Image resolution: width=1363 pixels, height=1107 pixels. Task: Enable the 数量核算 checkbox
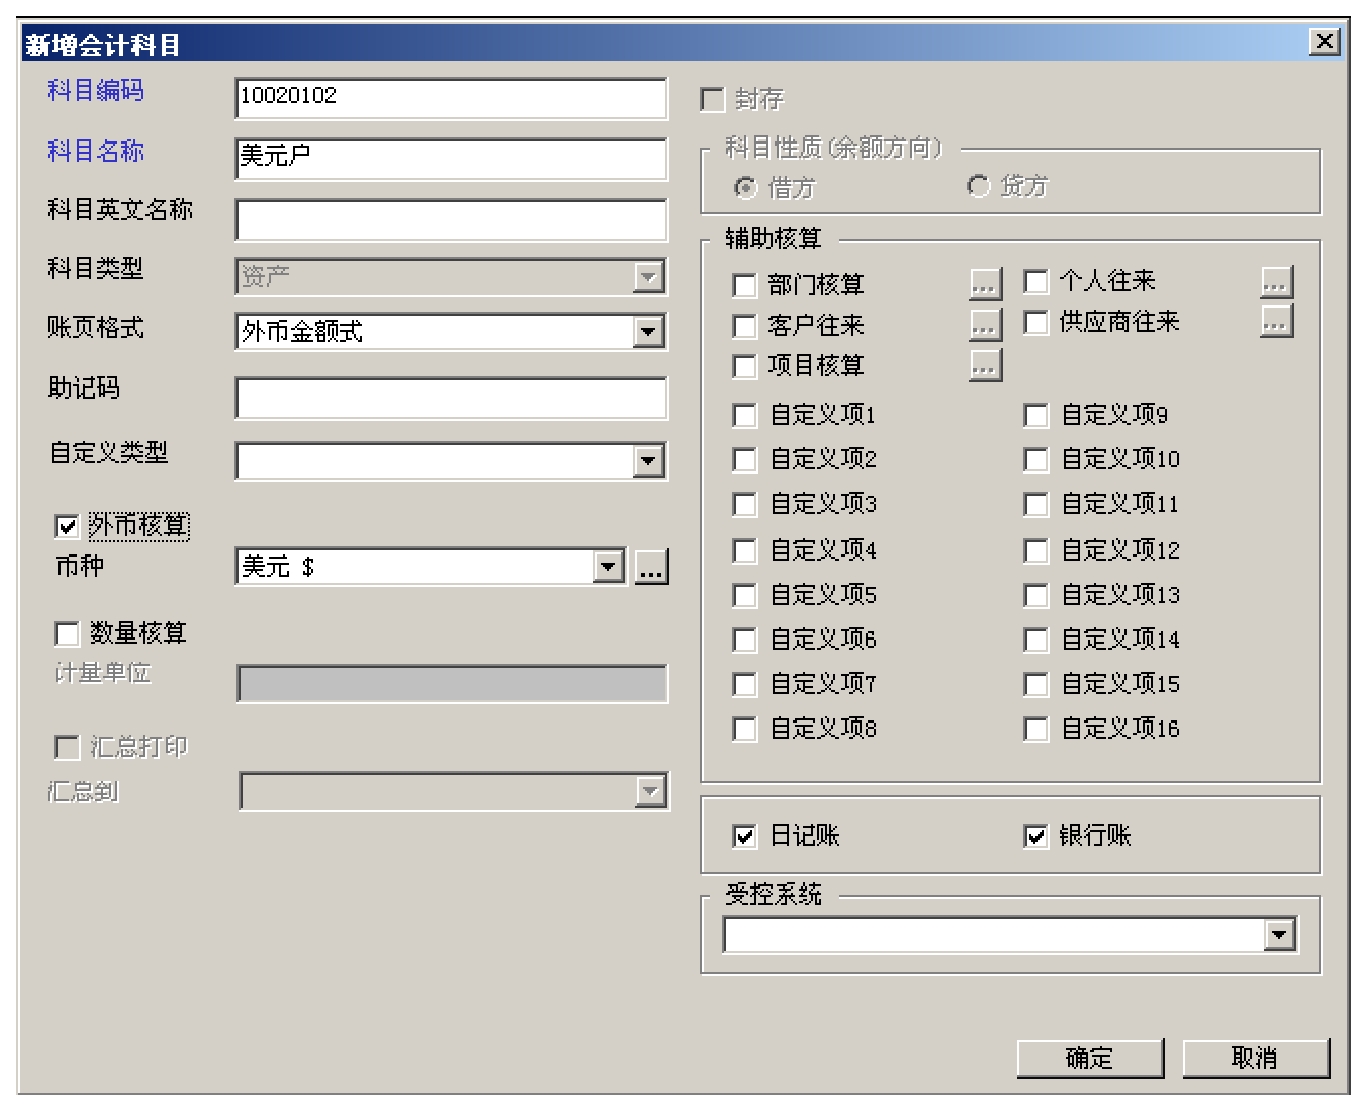67,634
